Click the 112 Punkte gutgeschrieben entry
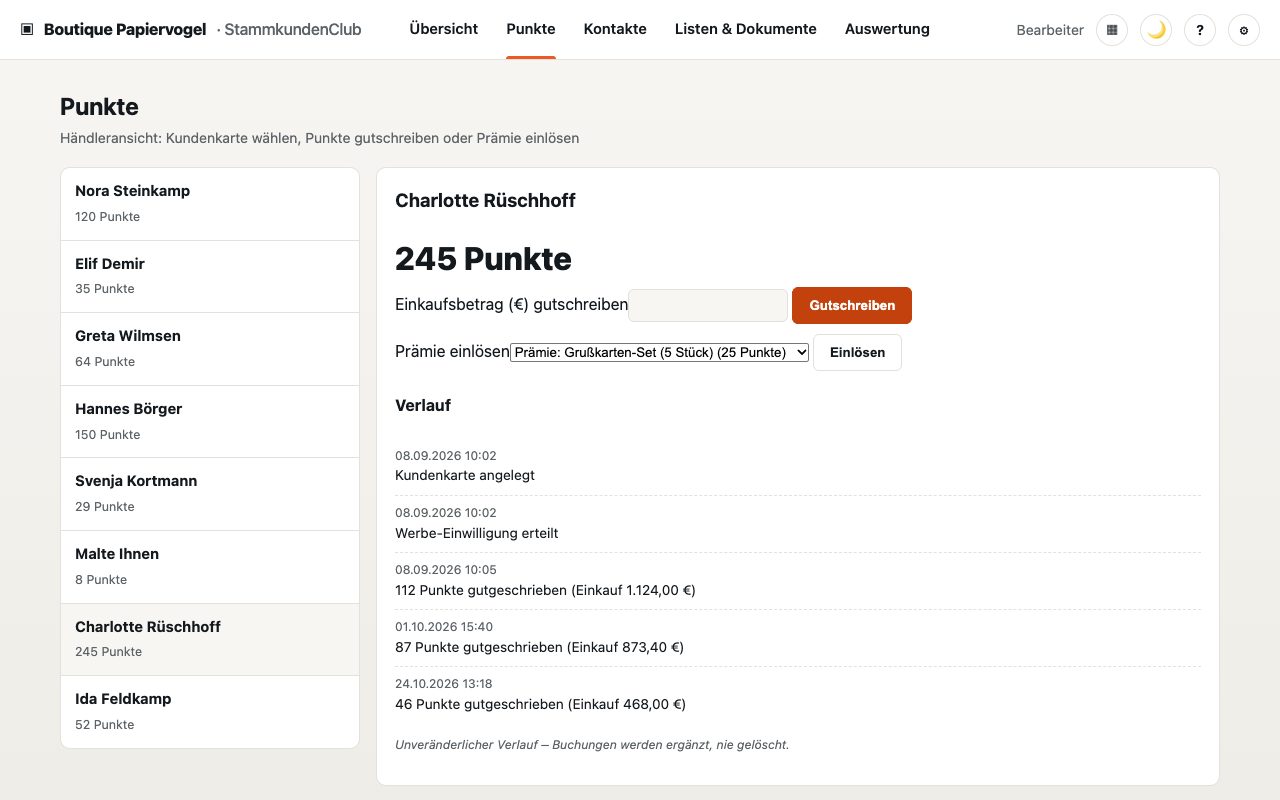The width and height of the screenshot is (1280, 800). pos(798,580)
